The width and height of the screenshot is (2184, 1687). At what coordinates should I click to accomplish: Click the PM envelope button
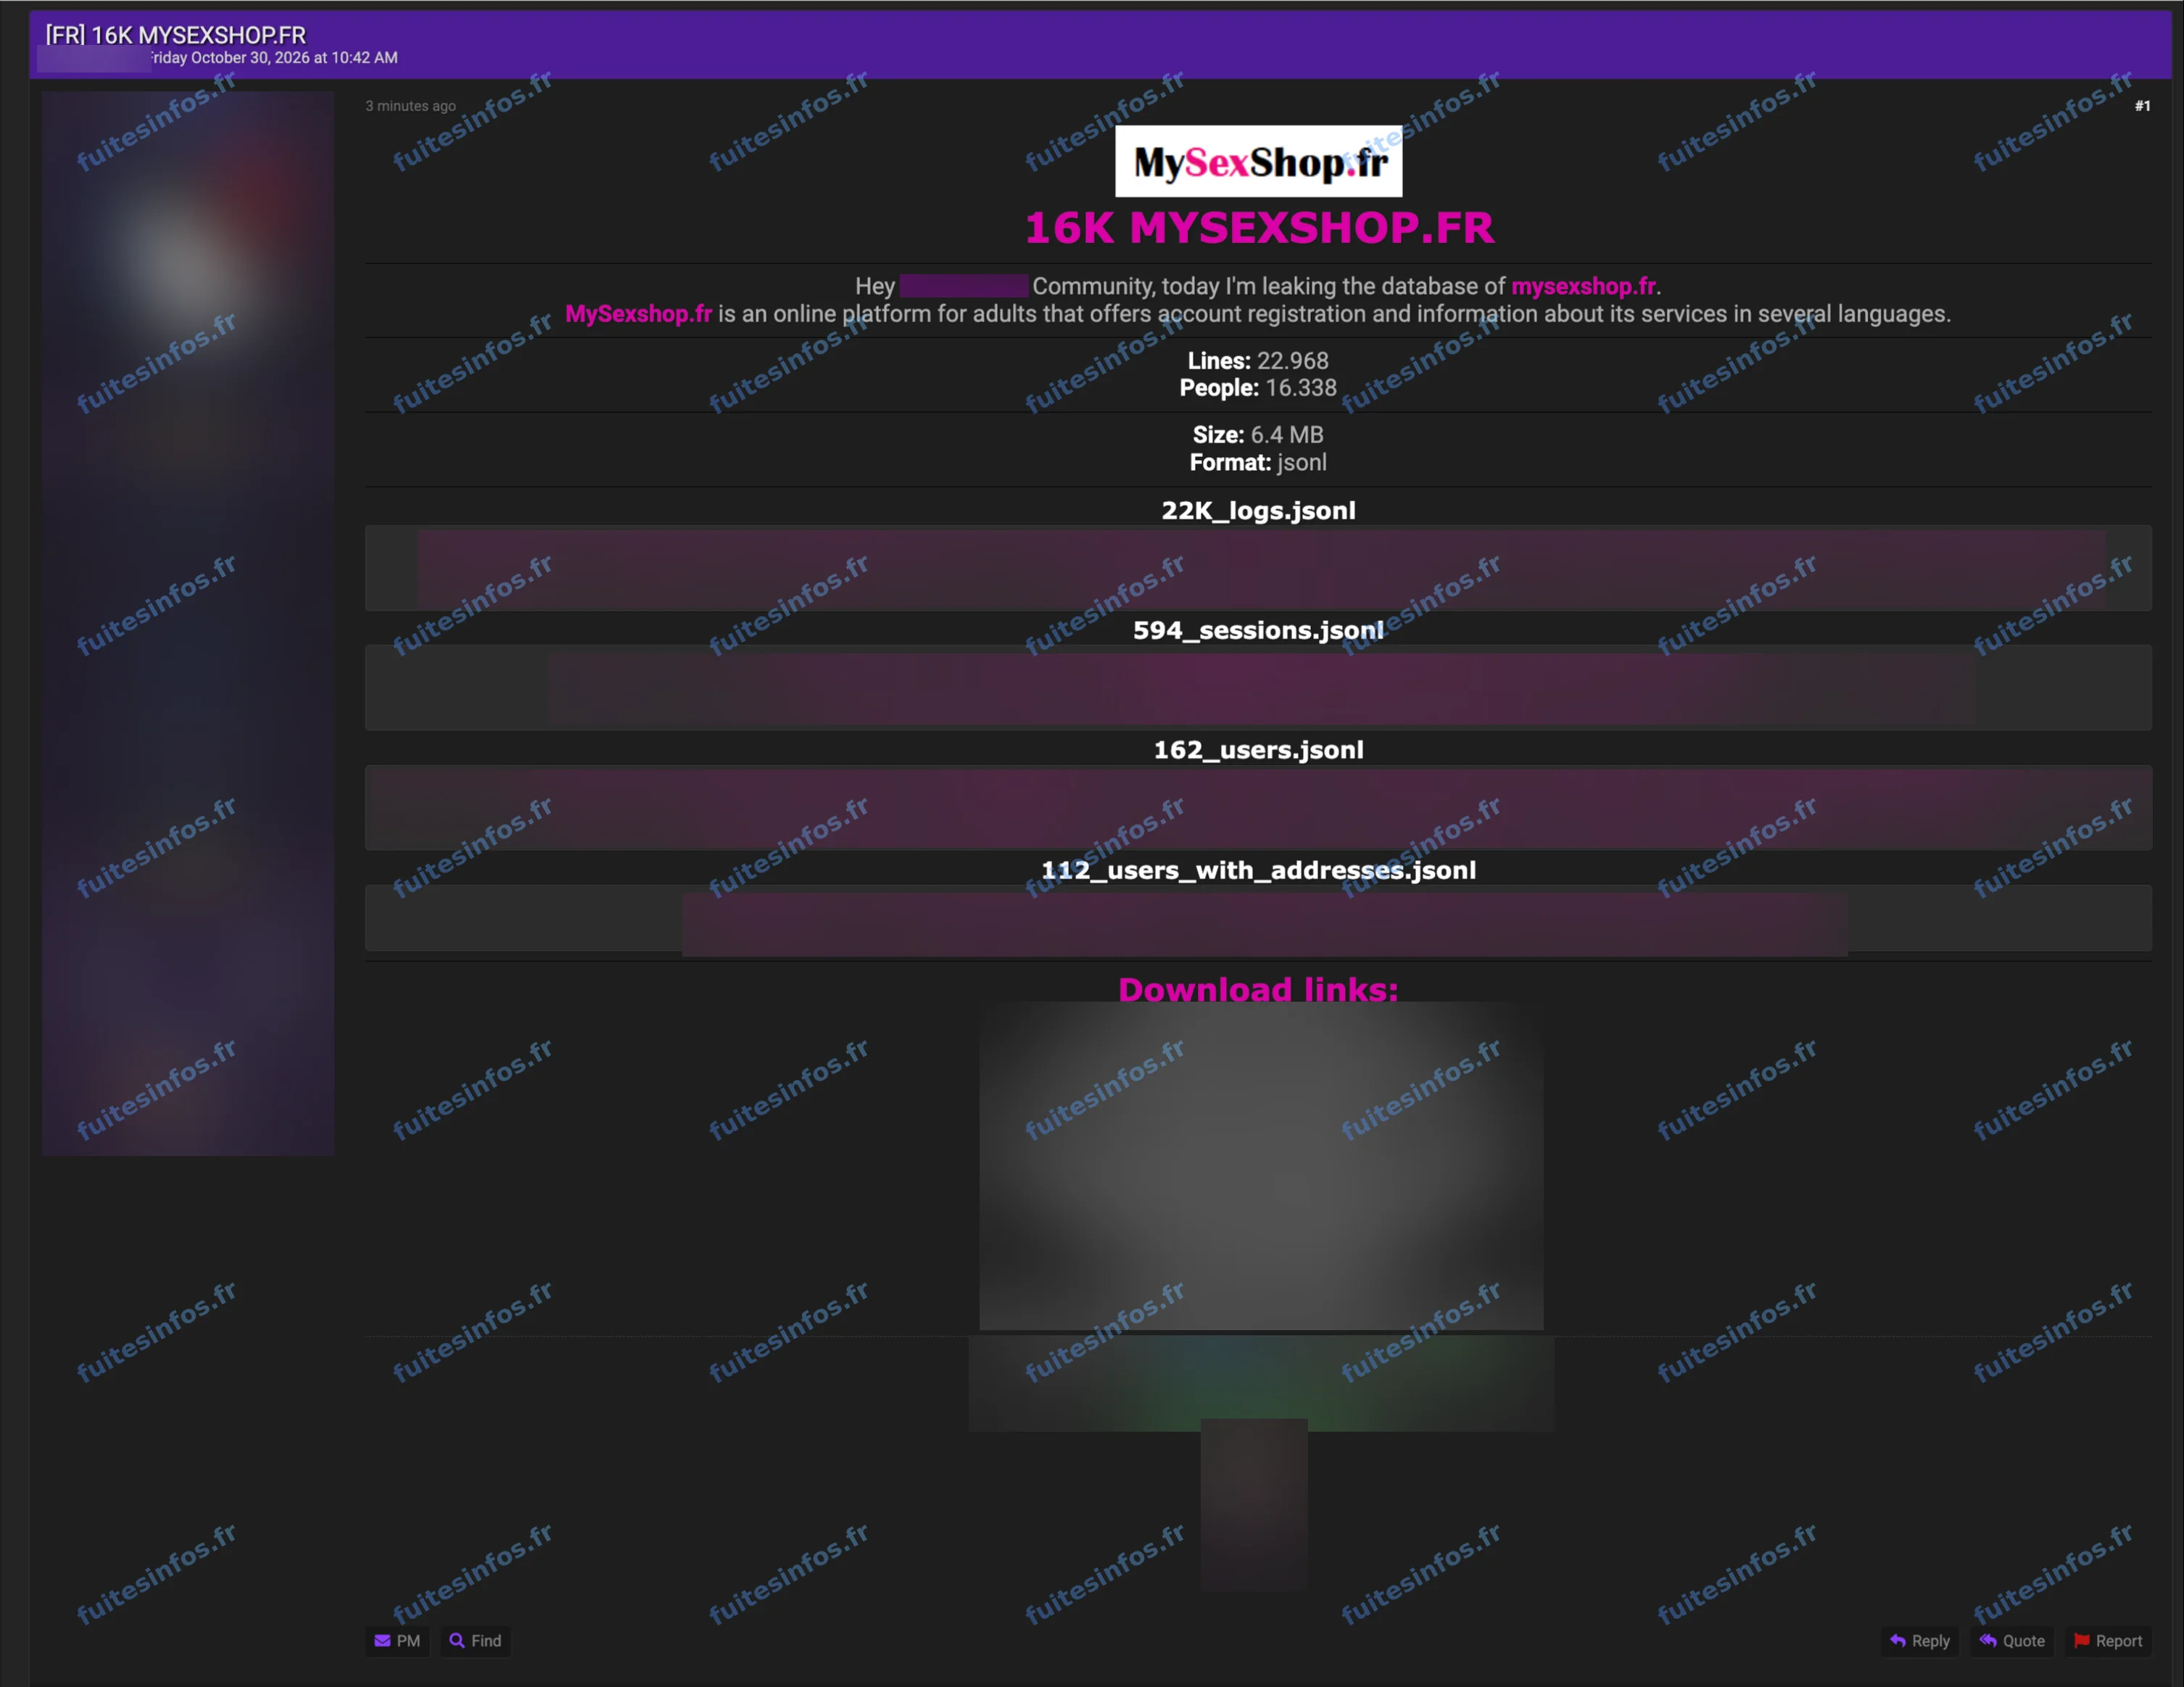[397, 1641]
